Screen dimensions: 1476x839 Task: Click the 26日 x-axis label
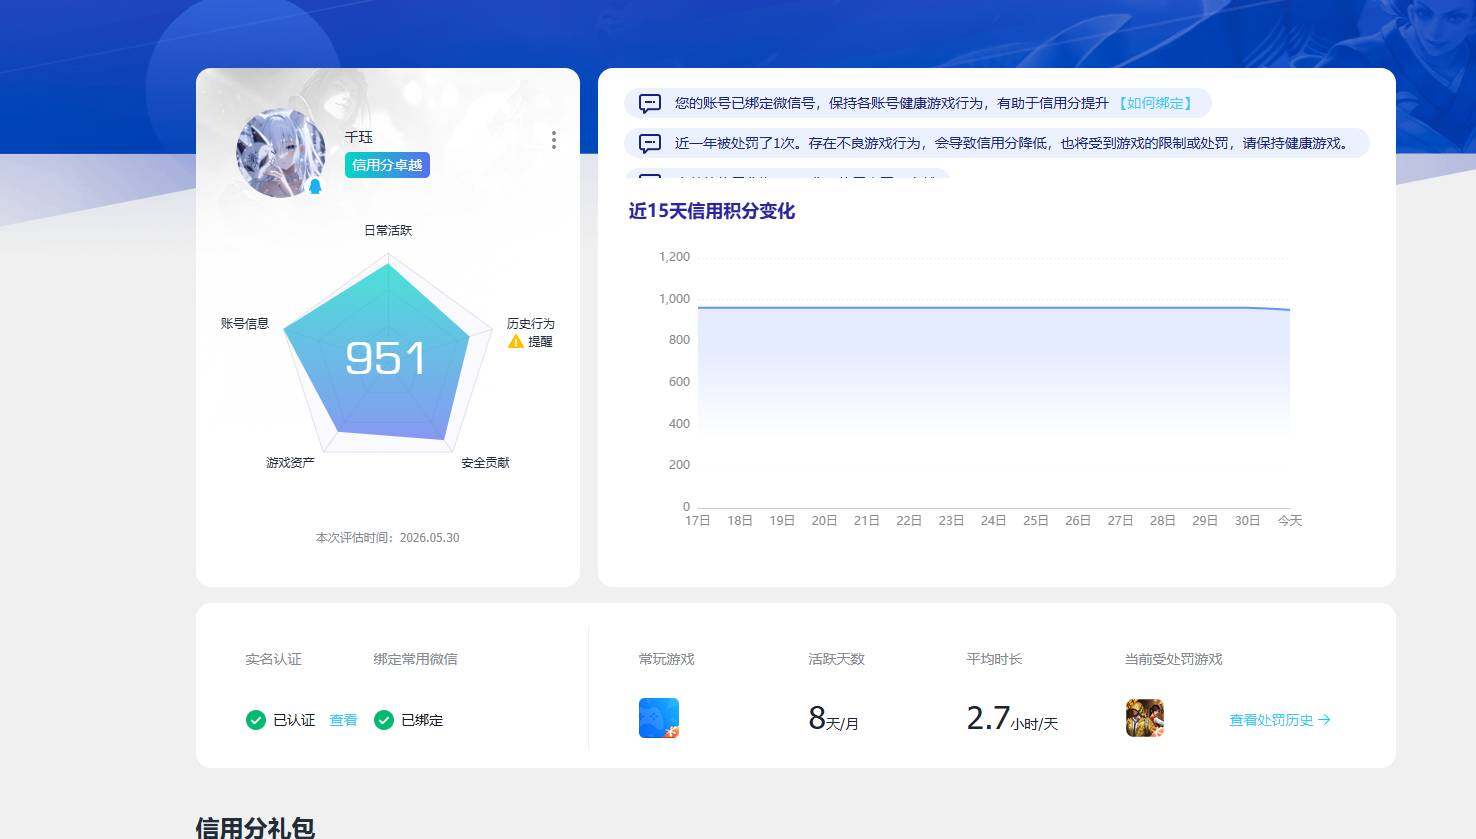[1078, 521]
